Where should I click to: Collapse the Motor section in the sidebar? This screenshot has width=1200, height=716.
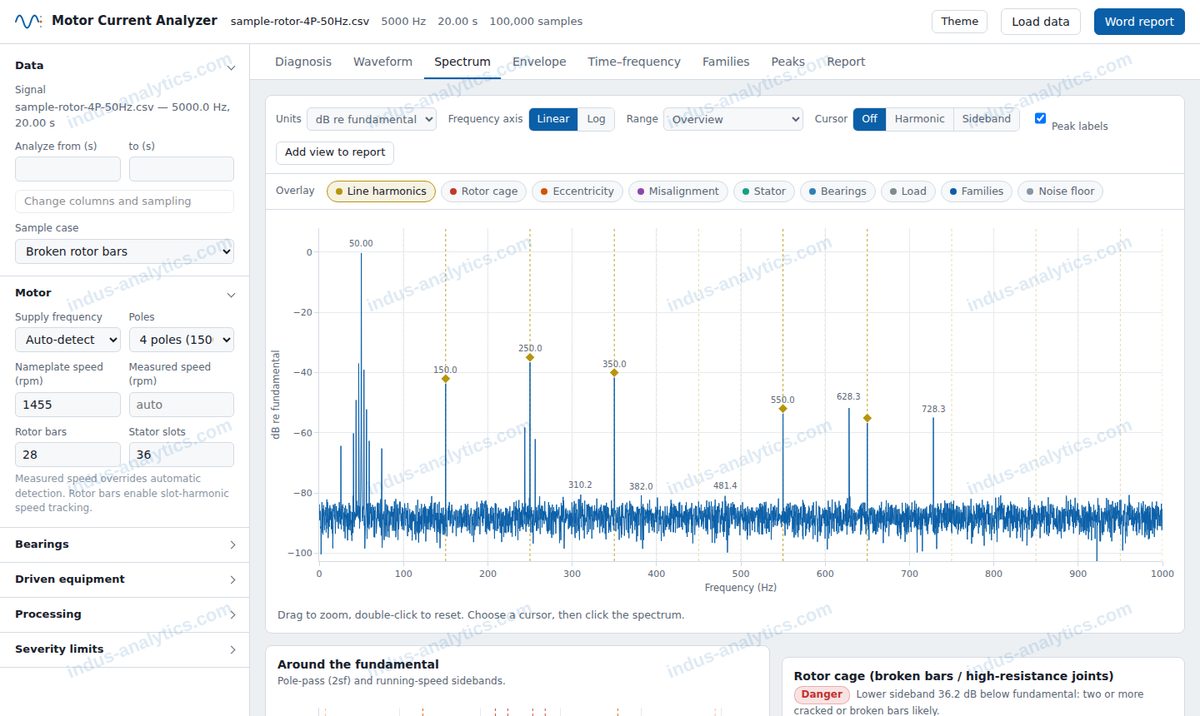[x=124, y=293]
